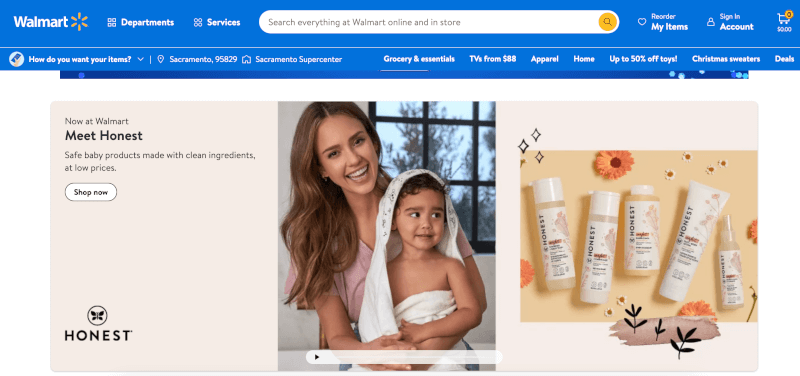Image resolution: width=800 pixels, height=376 pixels.
Task: Expand How do you want your items
Action: coord(141,59)
